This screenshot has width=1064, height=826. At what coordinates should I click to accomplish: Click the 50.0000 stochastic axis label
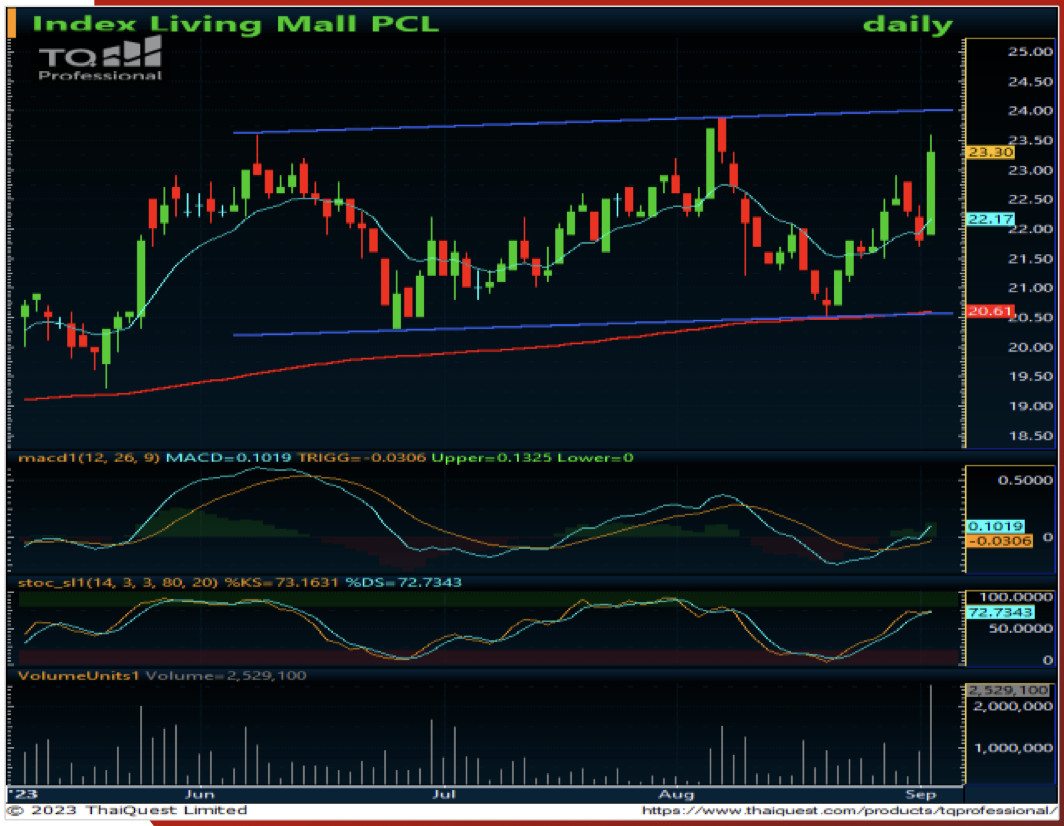click(1021, 628)
